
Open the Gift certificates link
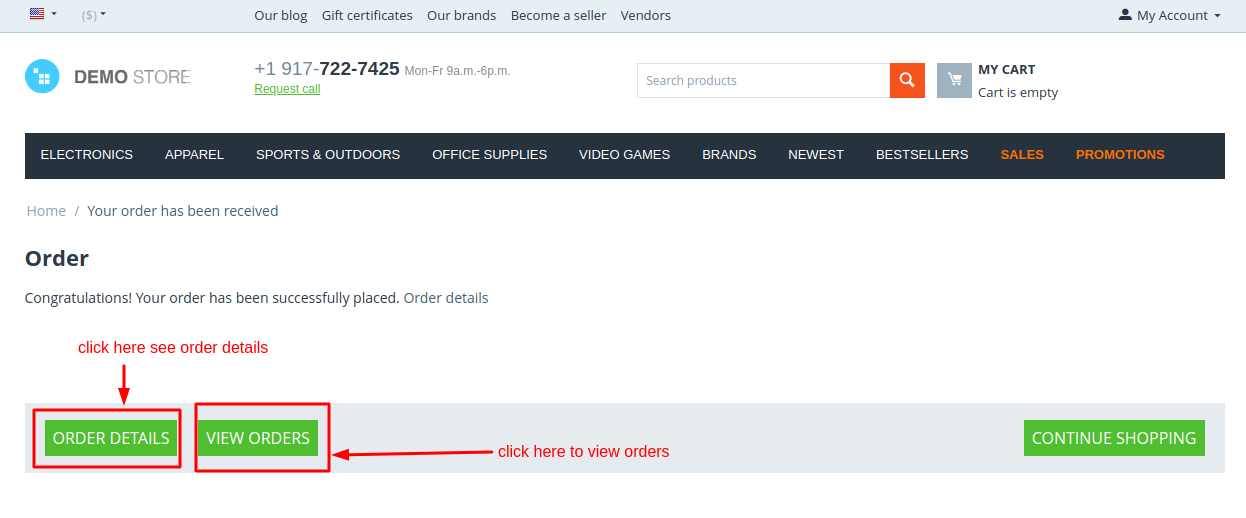click(x=367, y=15)
